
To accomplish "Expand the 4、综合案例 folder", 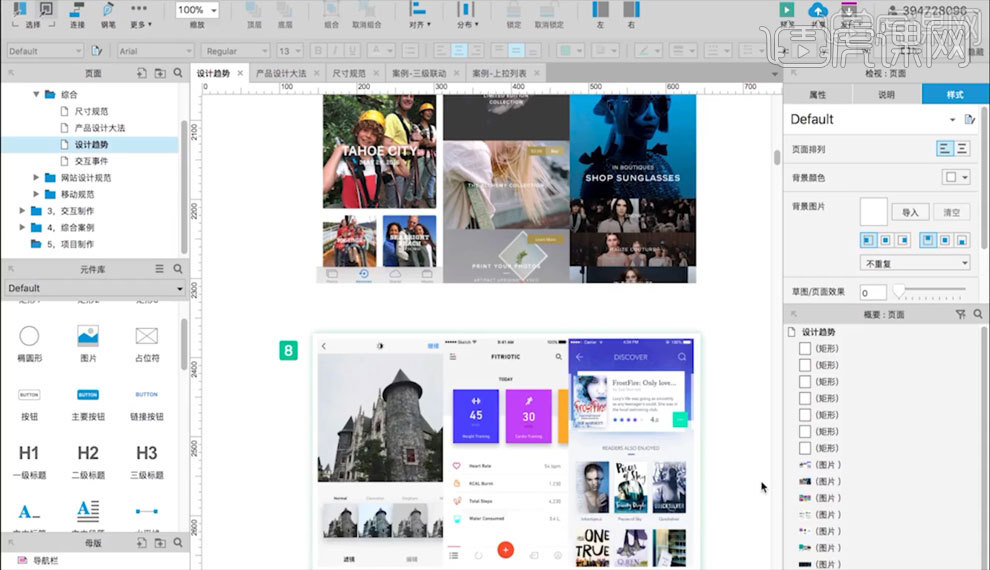I will (22, 227).
